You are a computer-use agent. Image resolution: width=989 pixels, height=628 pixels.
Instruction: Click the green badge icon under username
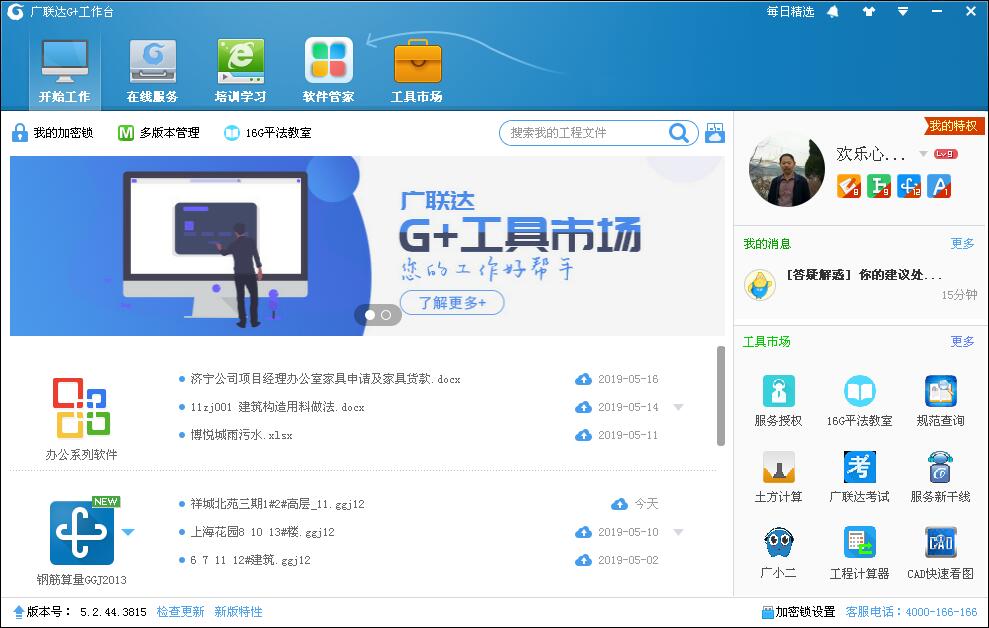(879, 187)
